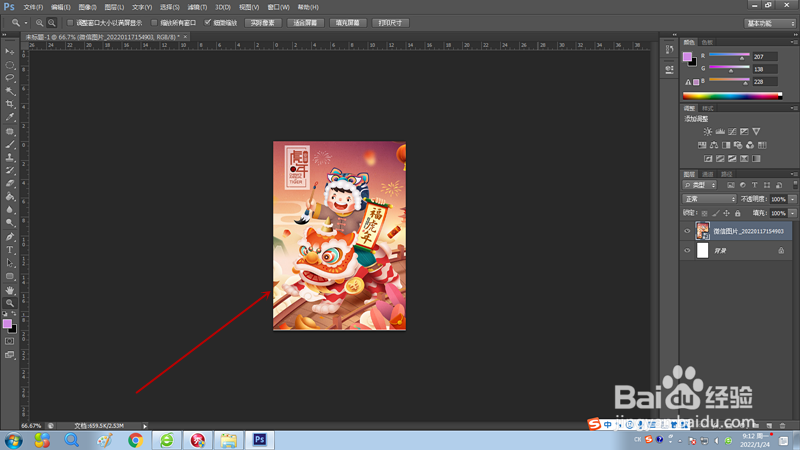This screenshot has width=800, height=450.
Task: Add Levels adjustment icon
Action: 720,132
